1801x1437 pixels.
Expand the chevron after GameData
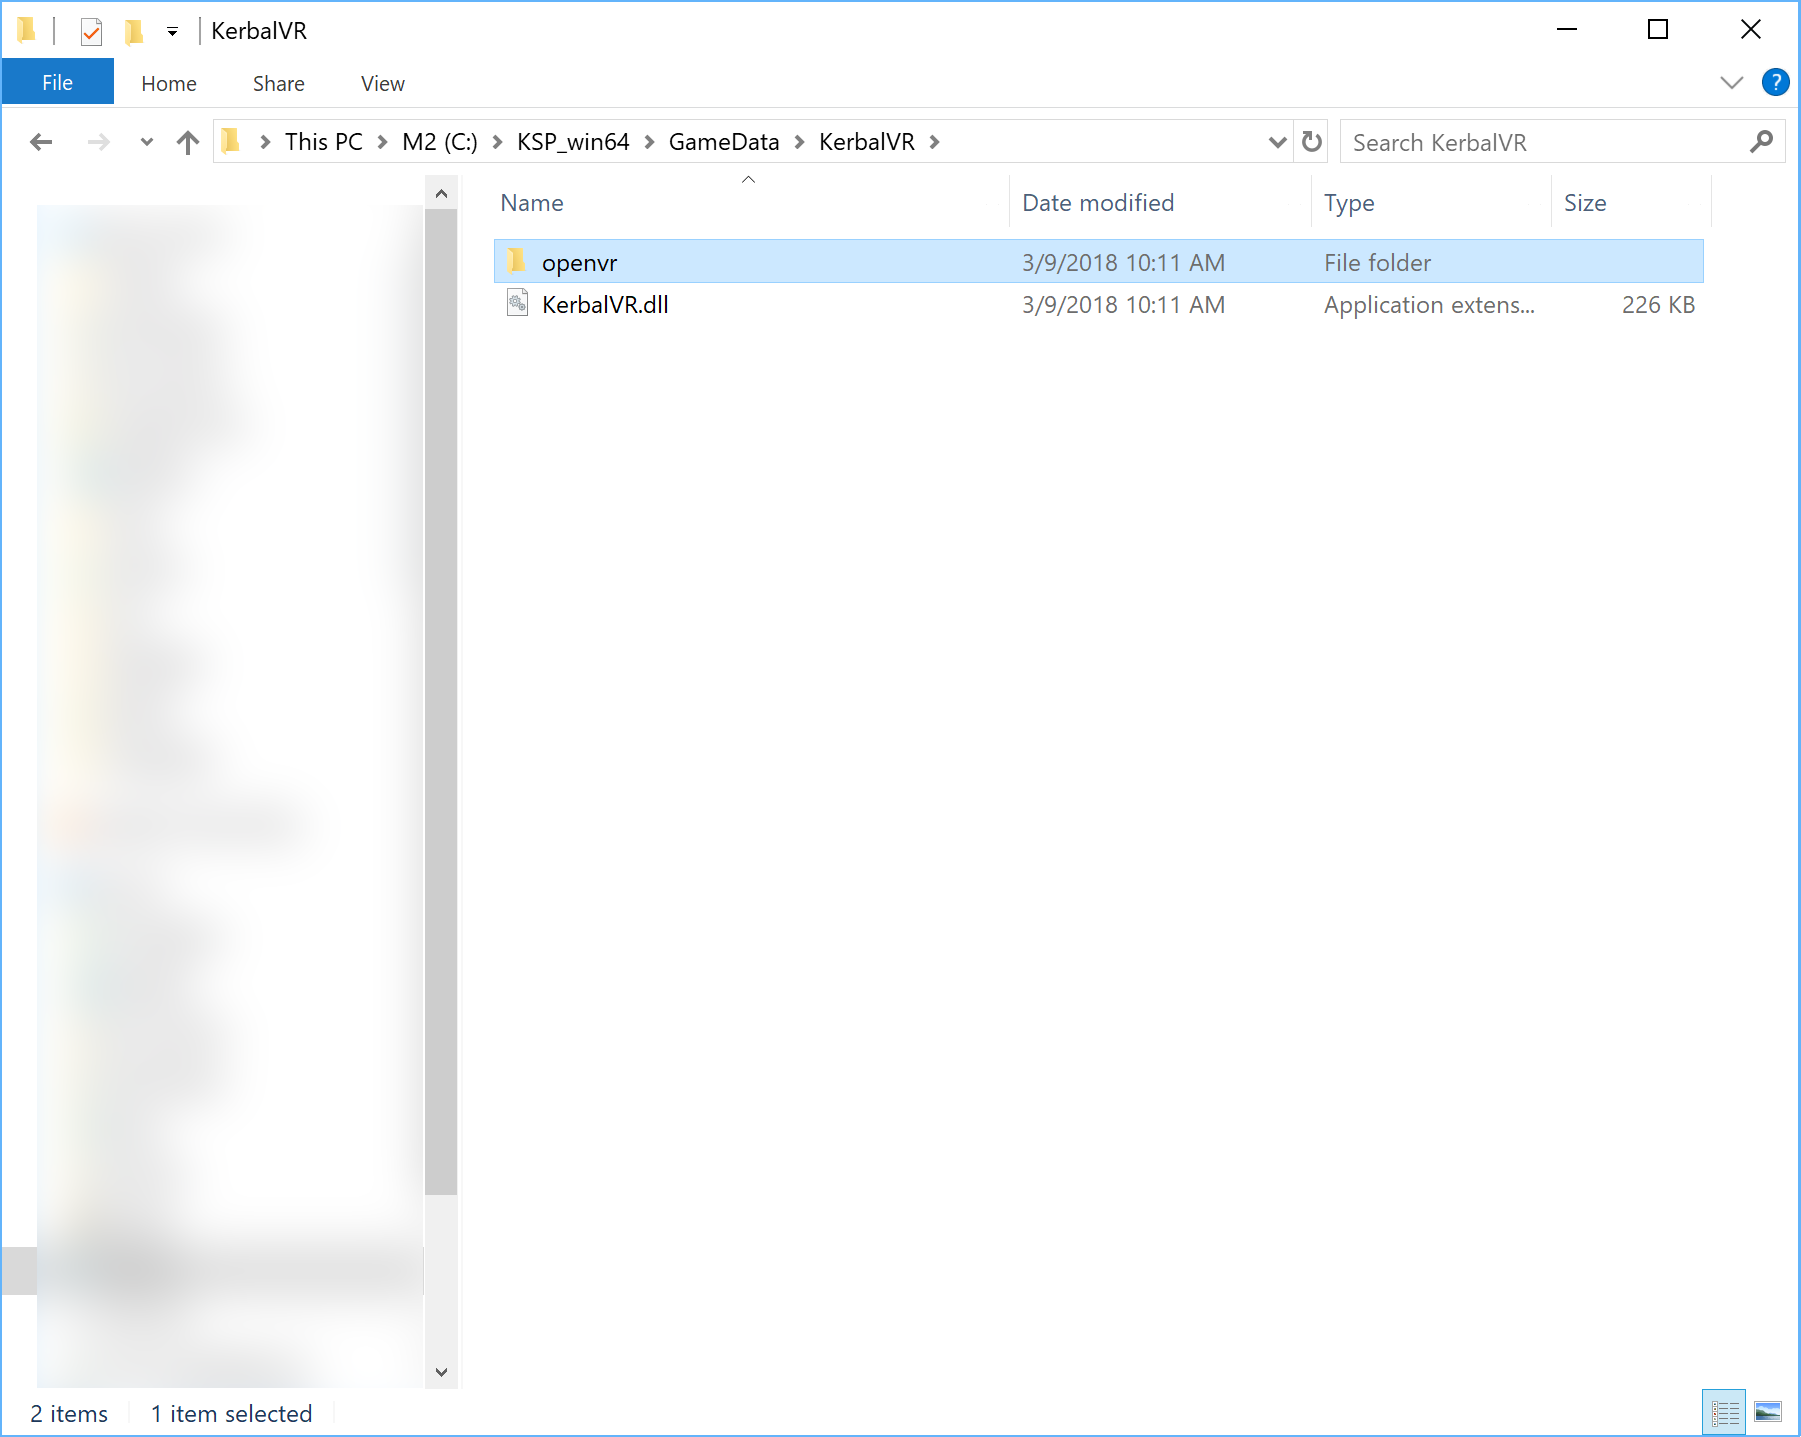799,142
